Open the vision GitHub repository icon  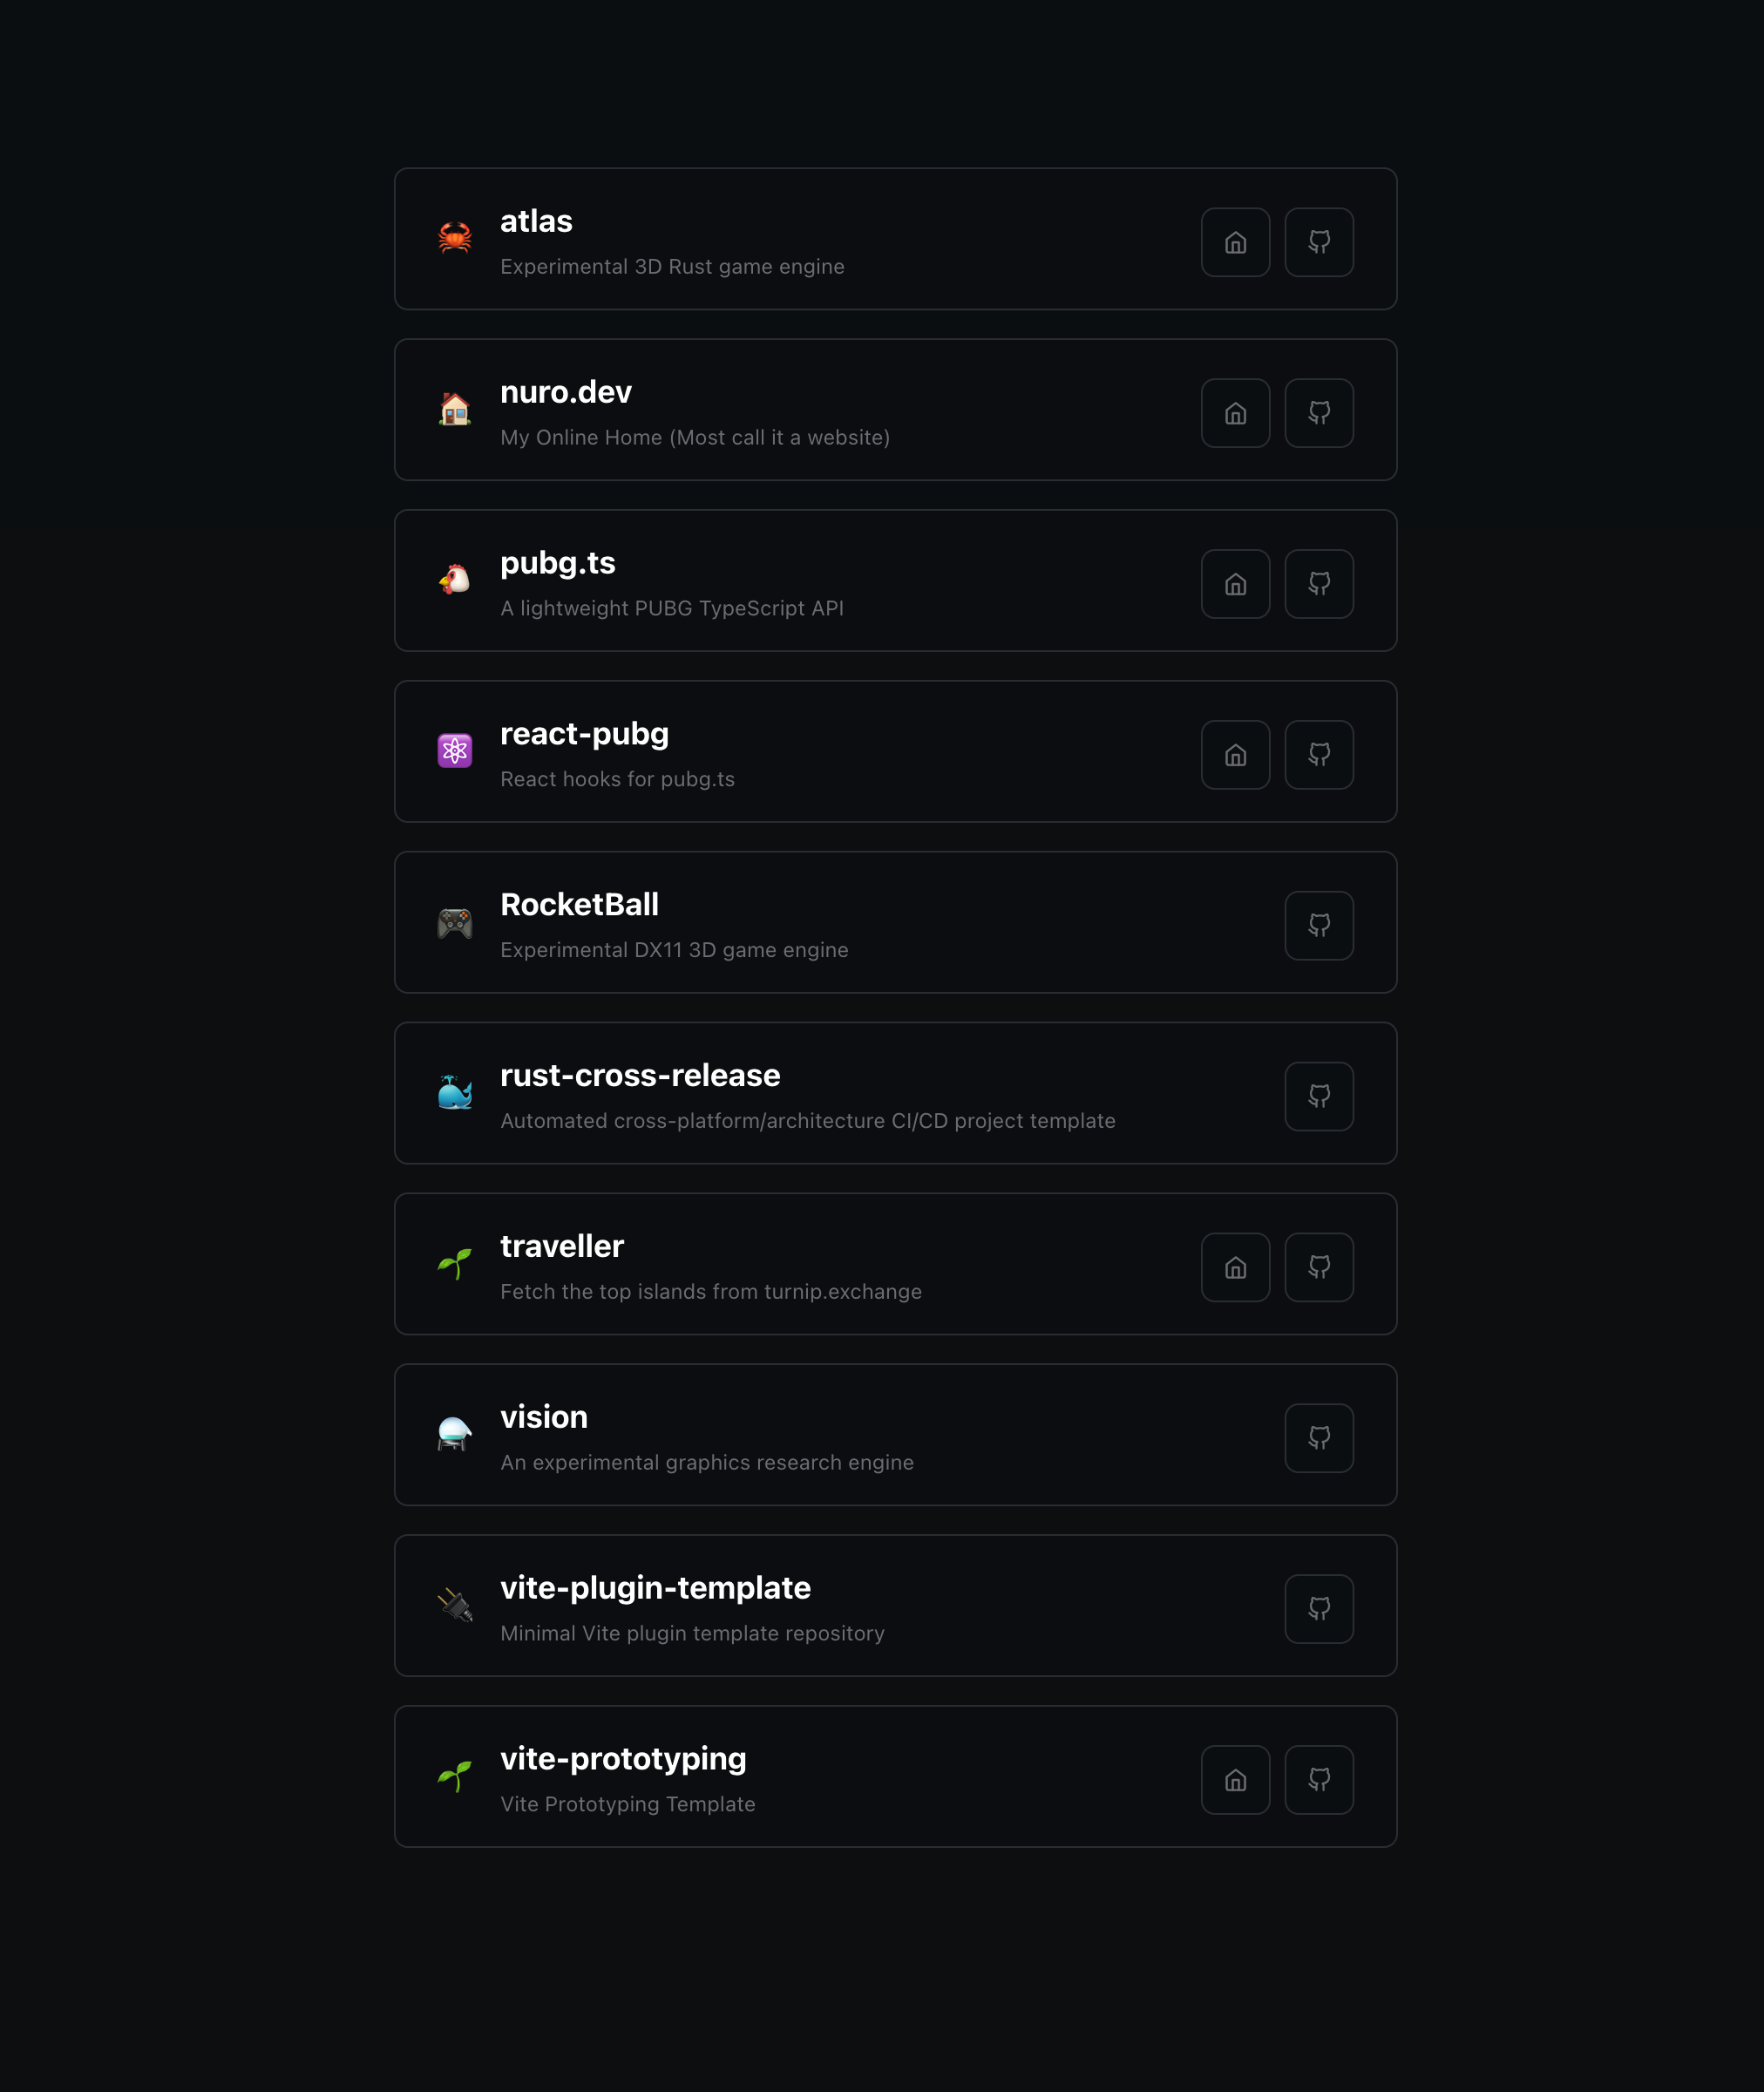1319,1438
